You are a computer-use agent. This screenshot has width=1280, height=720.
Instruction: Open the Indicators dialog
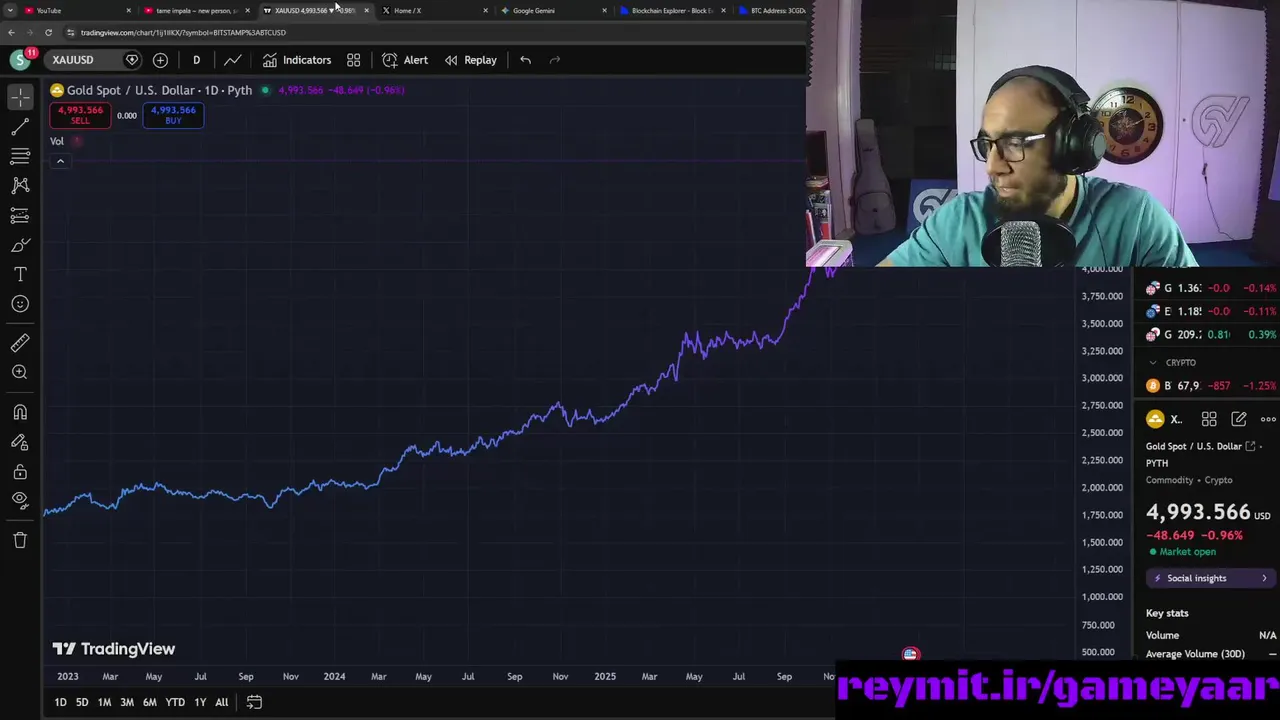[297, 60]
